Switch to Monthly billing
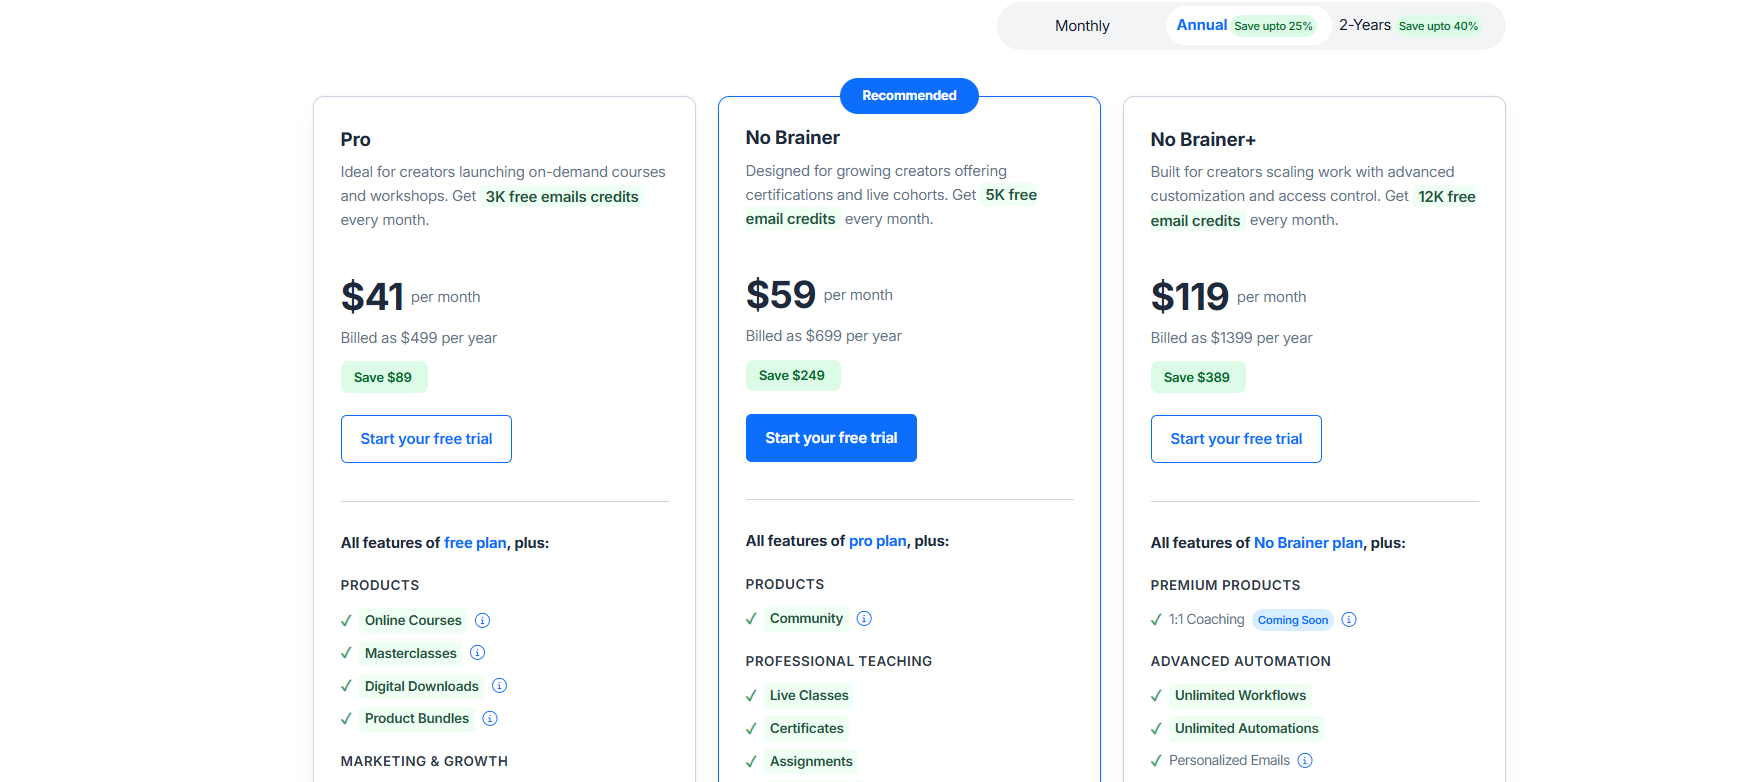Image resolution: width=1737 pixels, height=782 pixels. point(1081,25)
